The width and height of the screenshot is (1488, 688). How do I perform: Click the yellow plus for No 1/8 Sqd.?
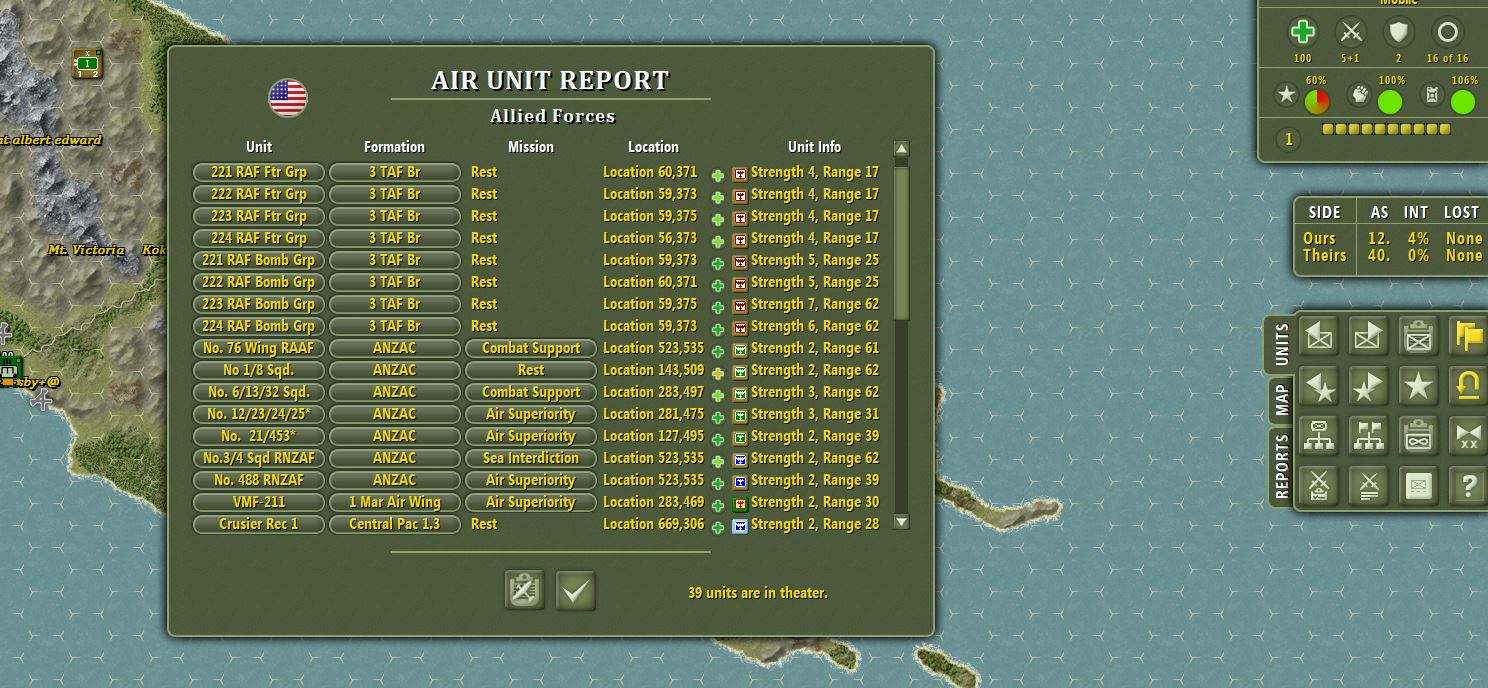(718, 373)
